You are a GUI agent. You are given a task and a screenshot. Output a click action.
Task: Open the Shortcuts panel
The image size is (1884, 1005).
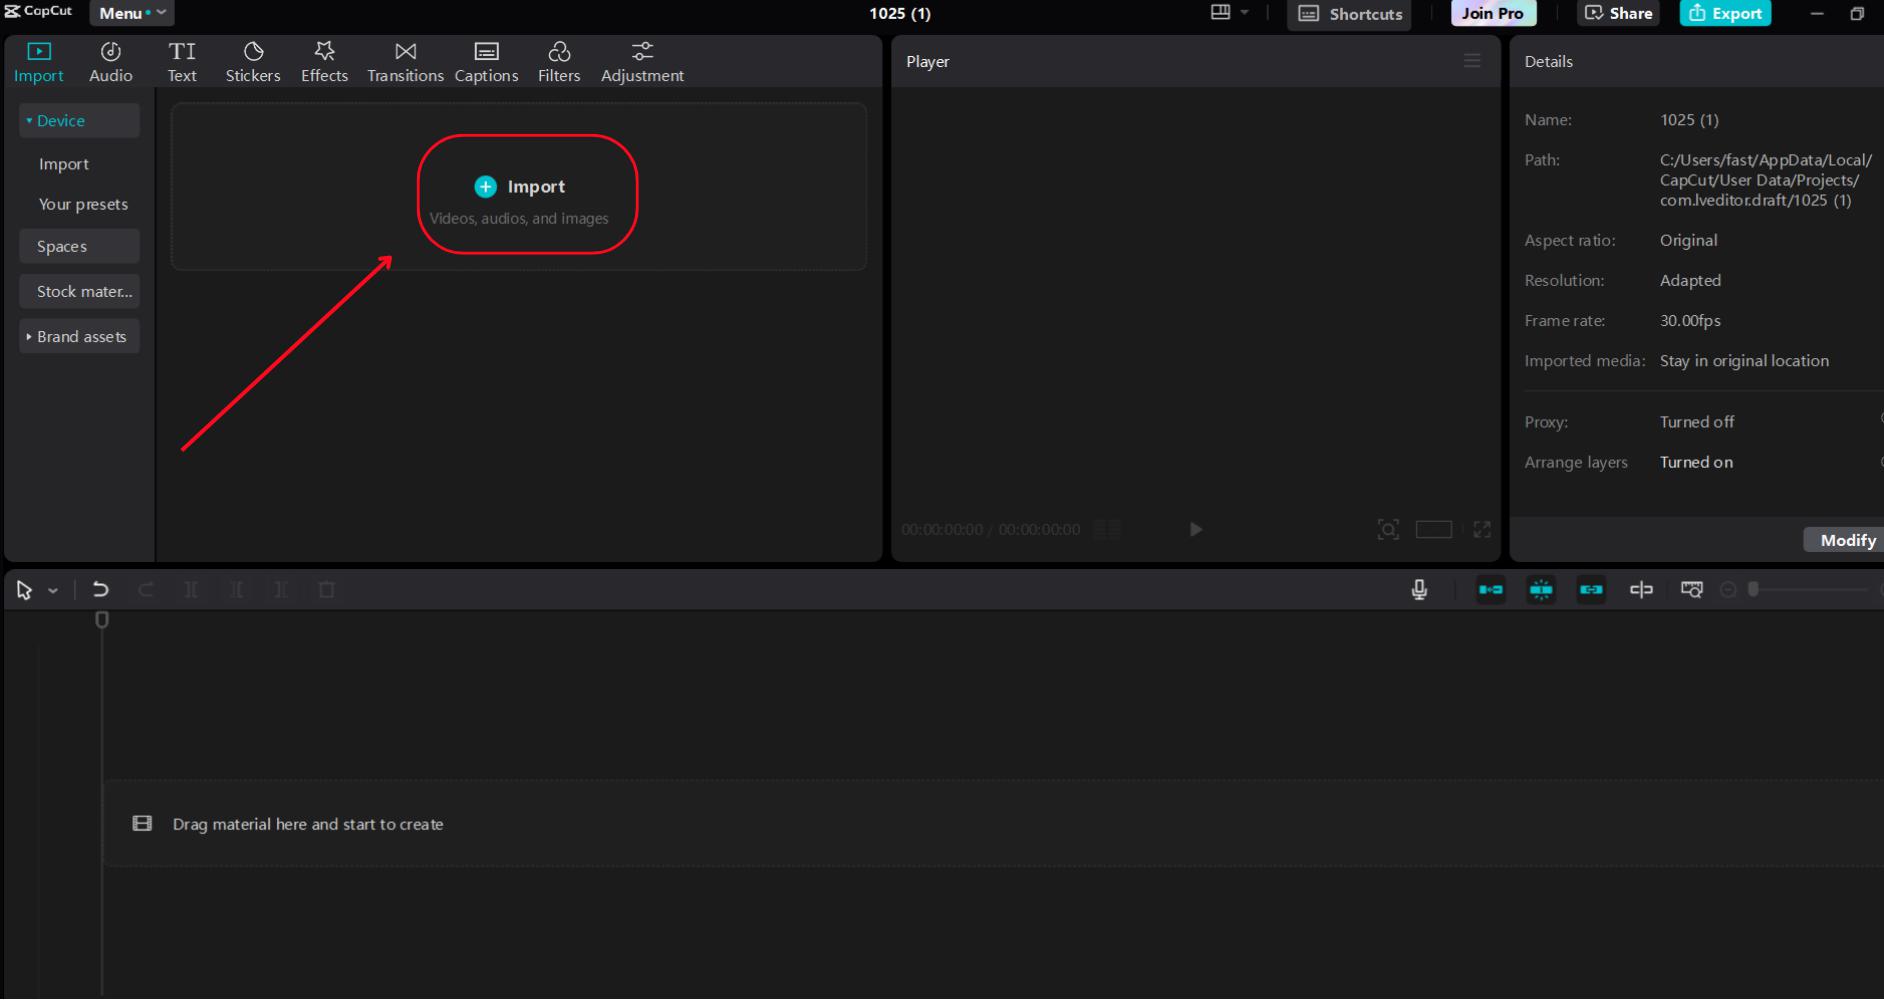coord(1348,14)
